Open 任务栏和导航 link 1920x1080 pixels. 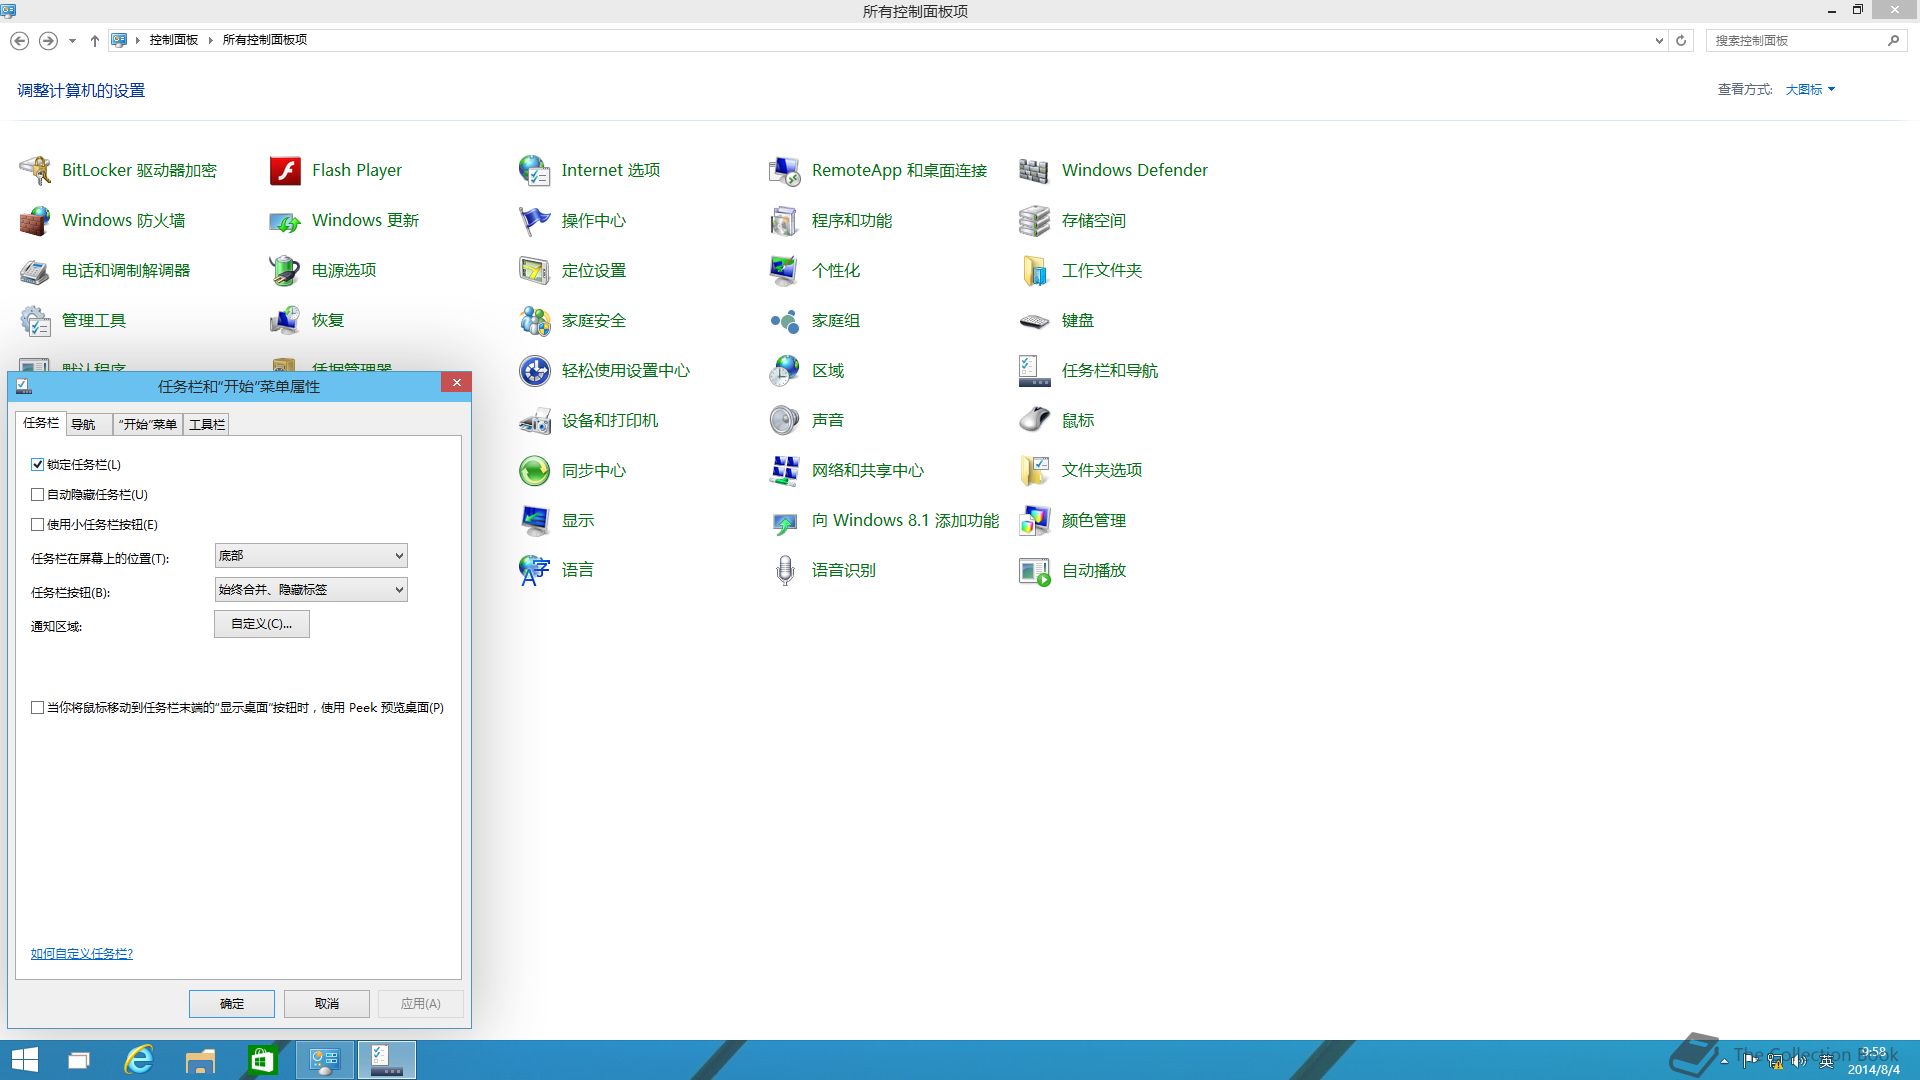(1110, 371)
